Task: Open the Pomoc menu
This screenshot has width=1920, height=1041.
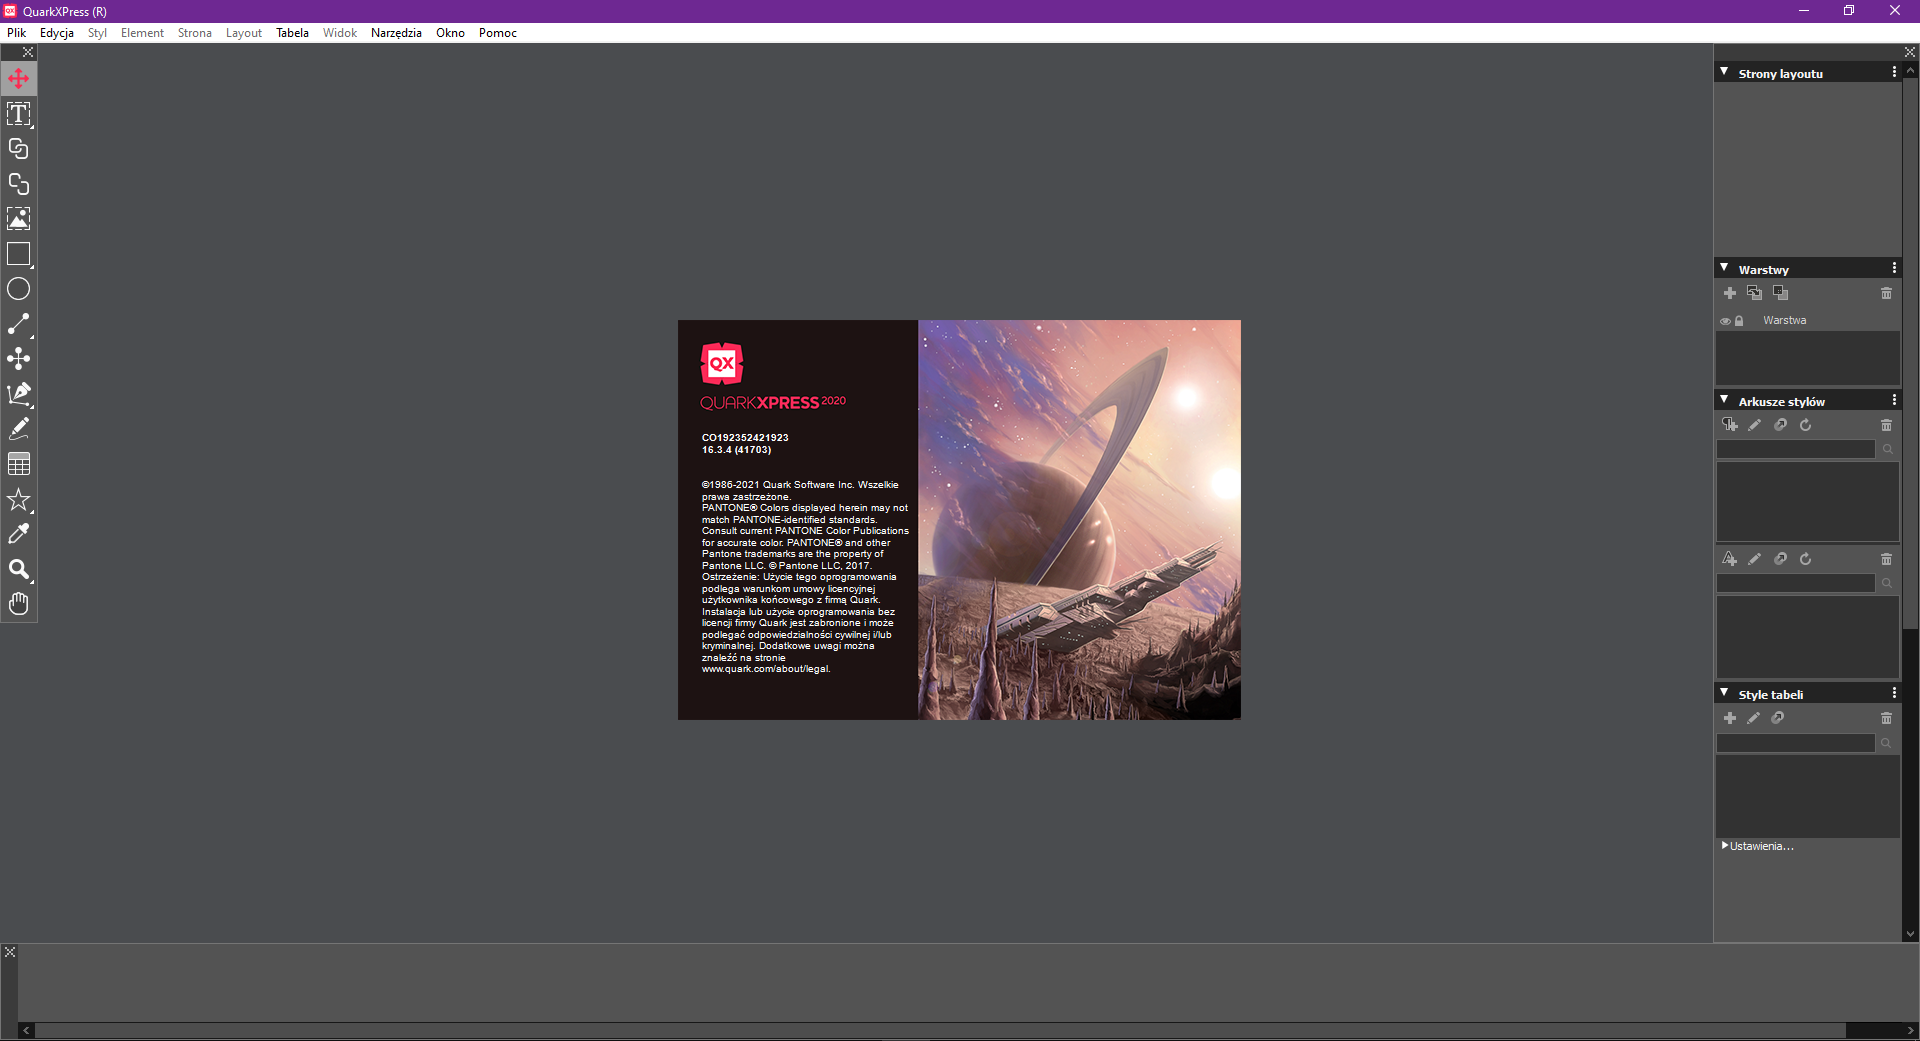Action: (498, 33)
